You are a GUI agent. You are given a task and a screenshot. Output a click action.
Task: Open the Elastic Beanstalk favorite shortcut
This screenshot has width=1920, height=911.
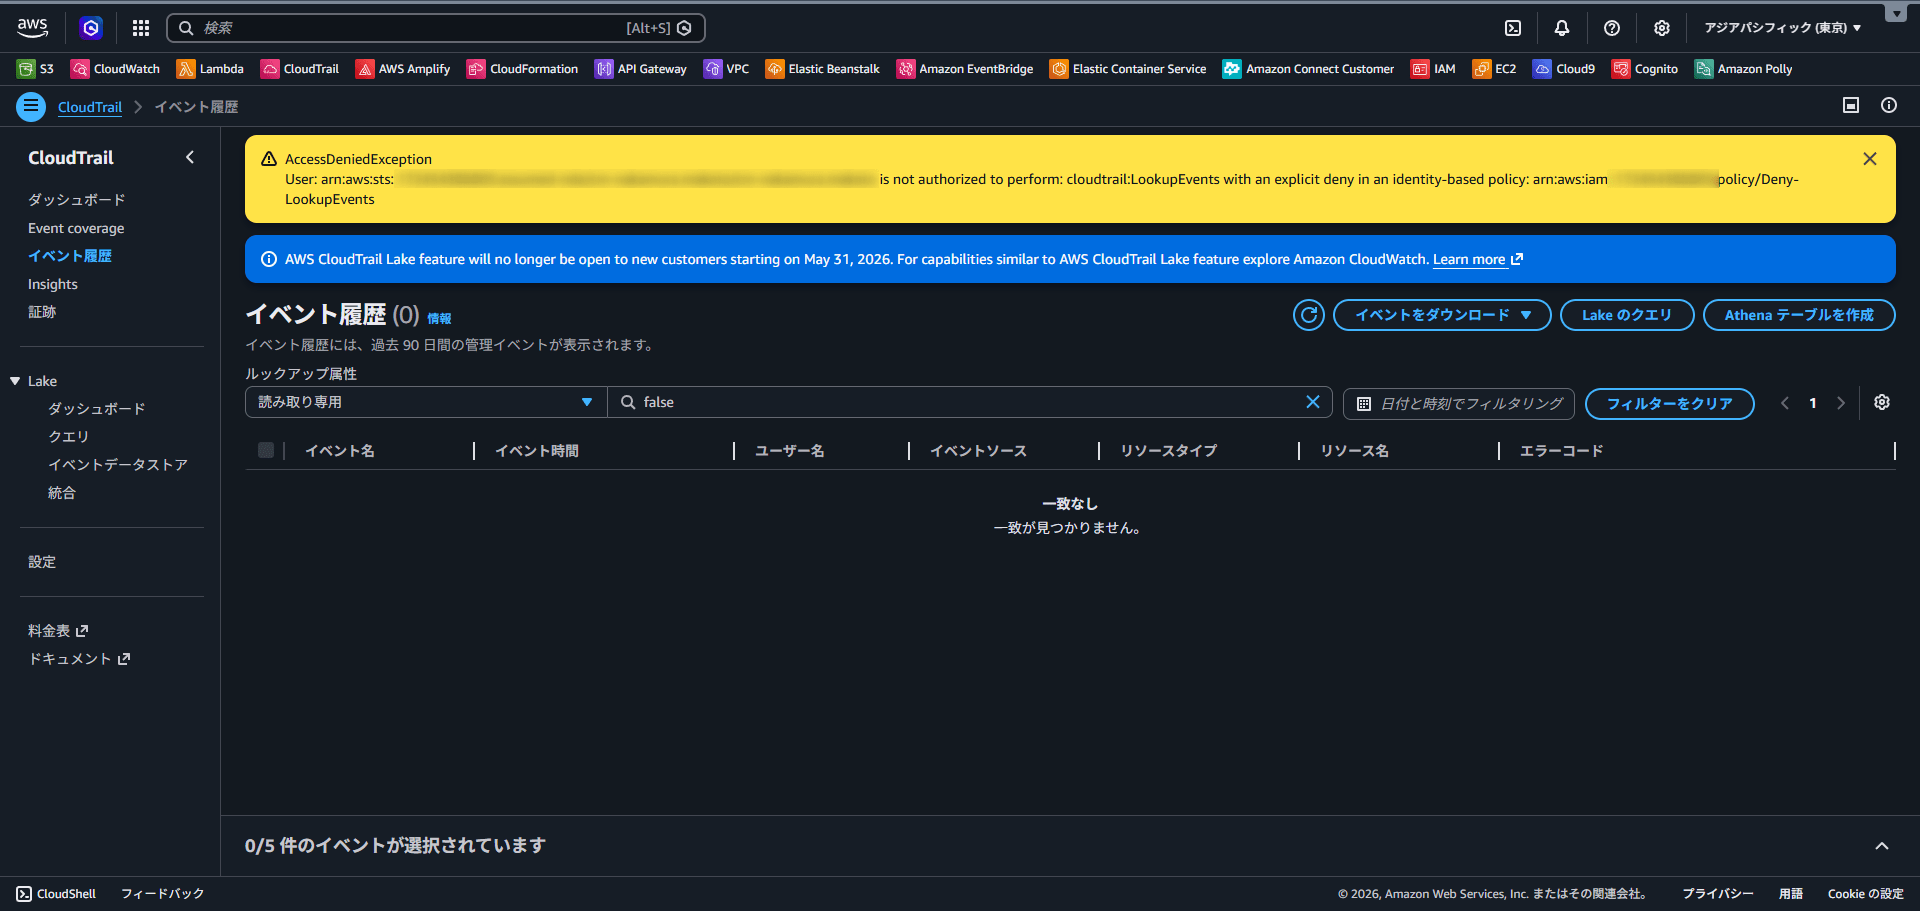click(823, 69)
